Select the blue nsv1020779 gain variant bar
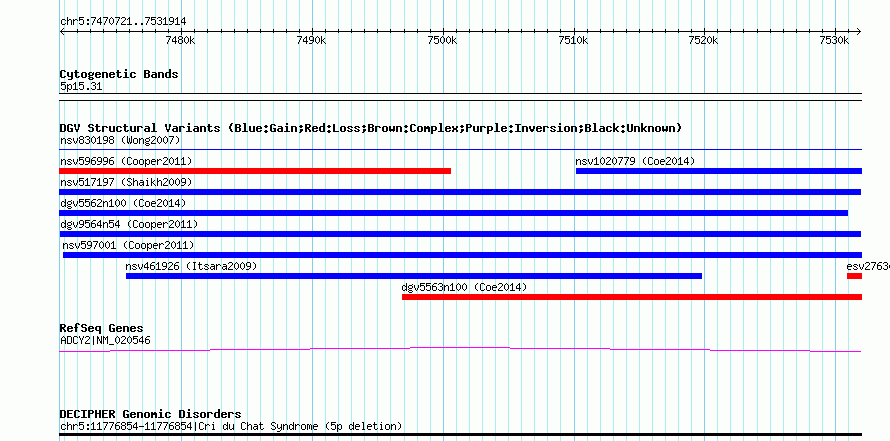 coord(719,171)
